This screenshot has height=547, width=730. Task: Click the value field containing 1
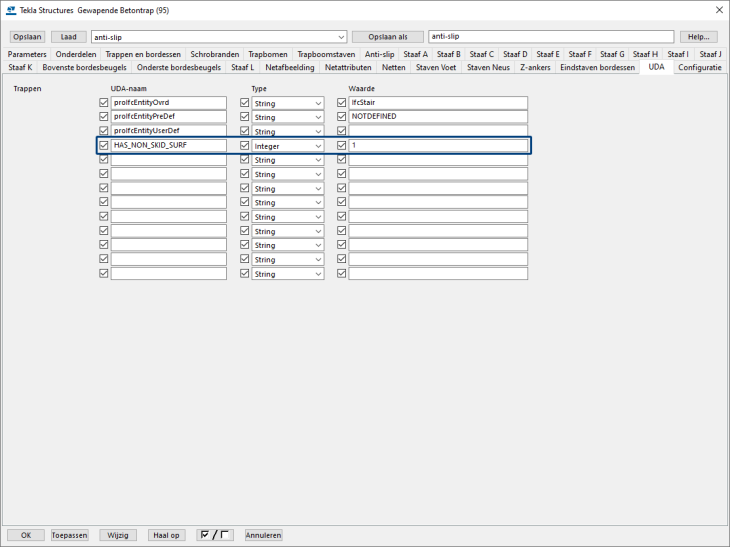pos(437,146)
